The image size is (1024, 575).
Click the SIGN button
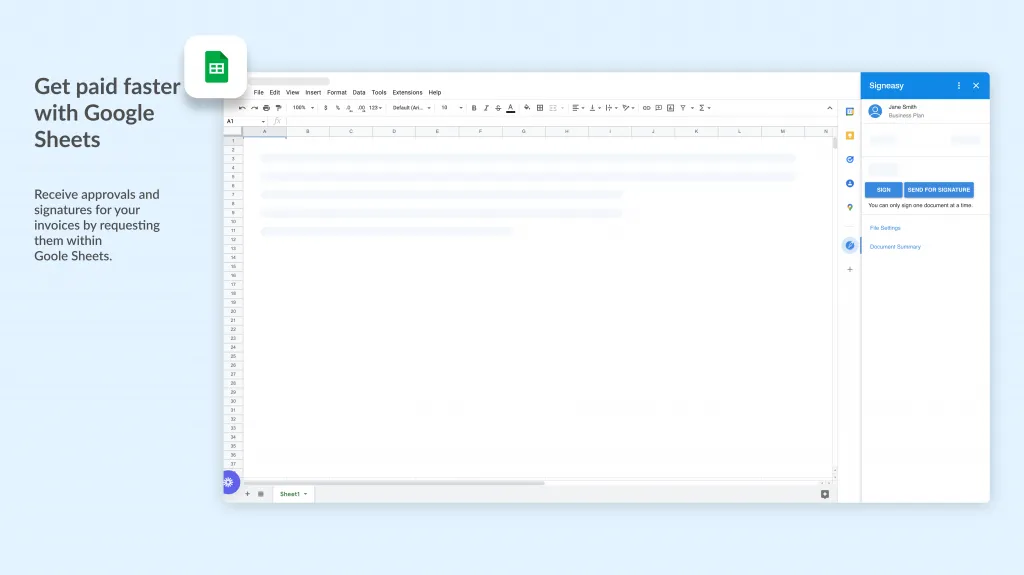point(884,189)
